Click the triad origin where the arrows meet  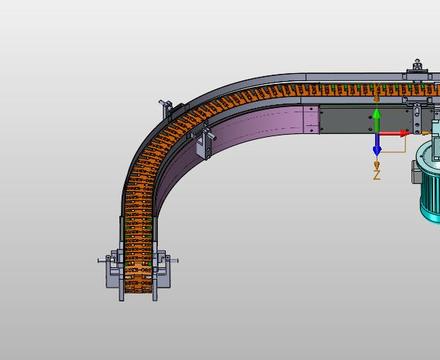click(377, 133)
